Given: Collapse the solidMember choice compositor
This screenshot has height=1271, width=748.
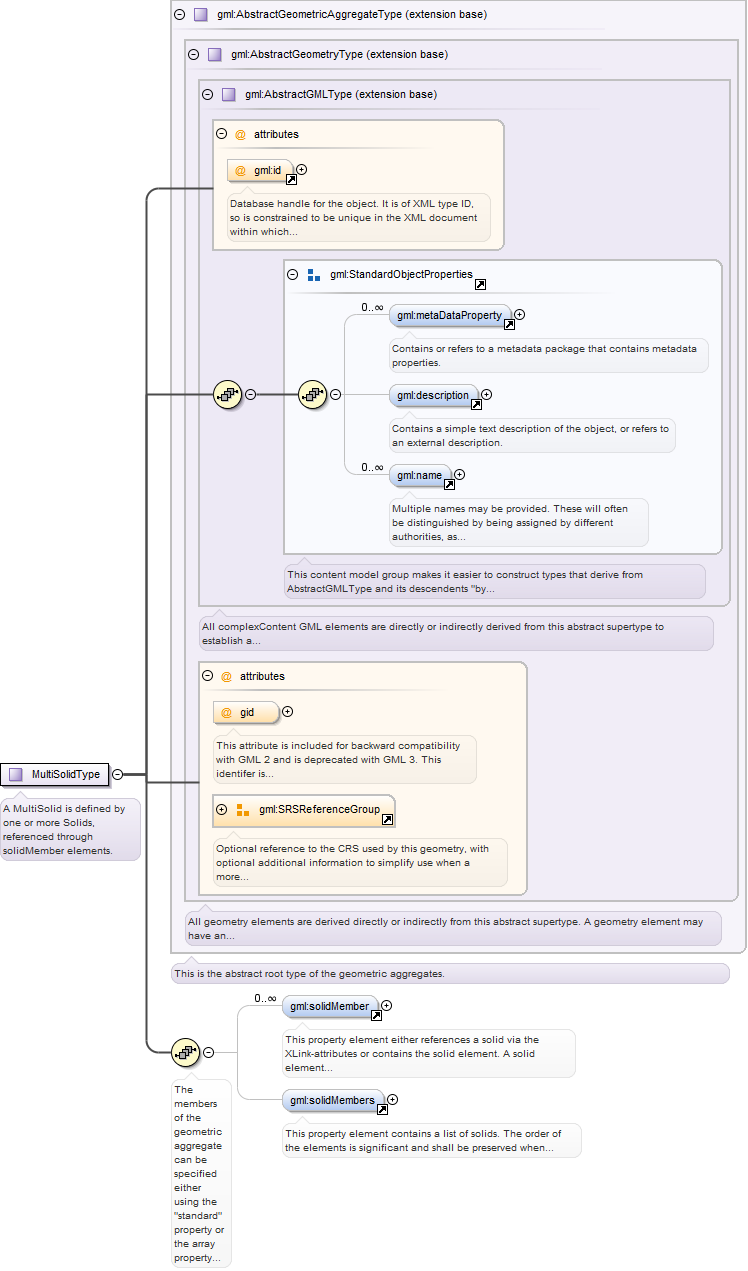Looking at the screenshot, I should click(209, 1052).
